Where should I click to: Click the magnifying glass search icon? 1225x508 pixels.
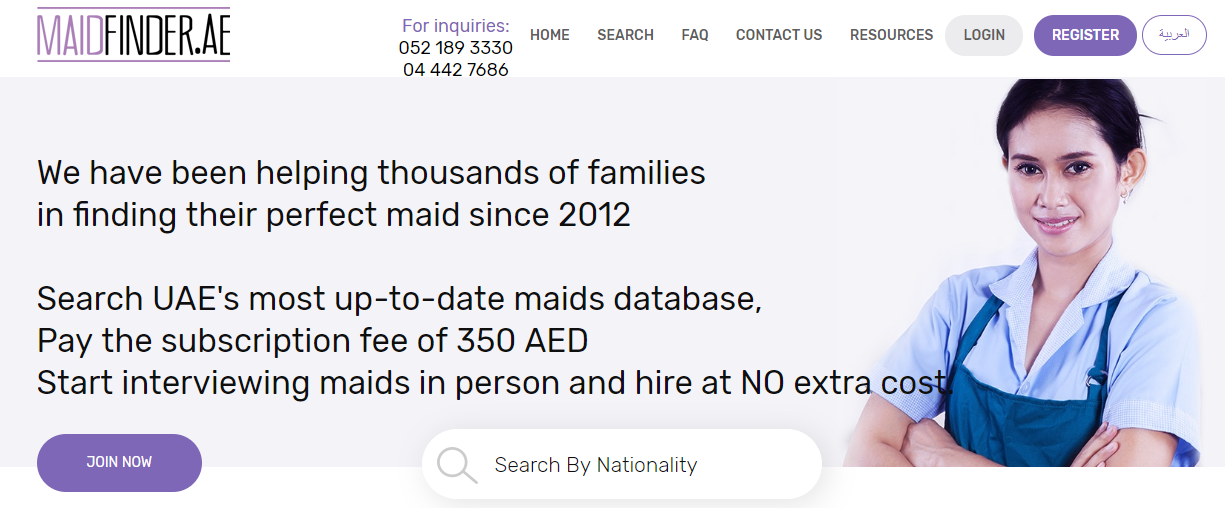click(457, 465)
